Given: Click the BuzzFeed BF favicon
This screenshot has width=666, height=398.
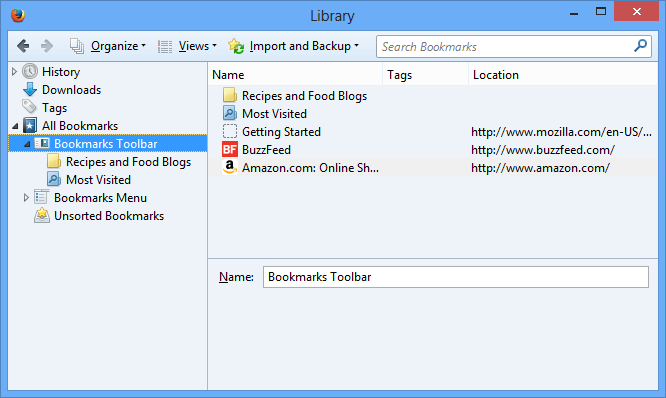Looking at the screenshot, I should [x=230, y=150].
